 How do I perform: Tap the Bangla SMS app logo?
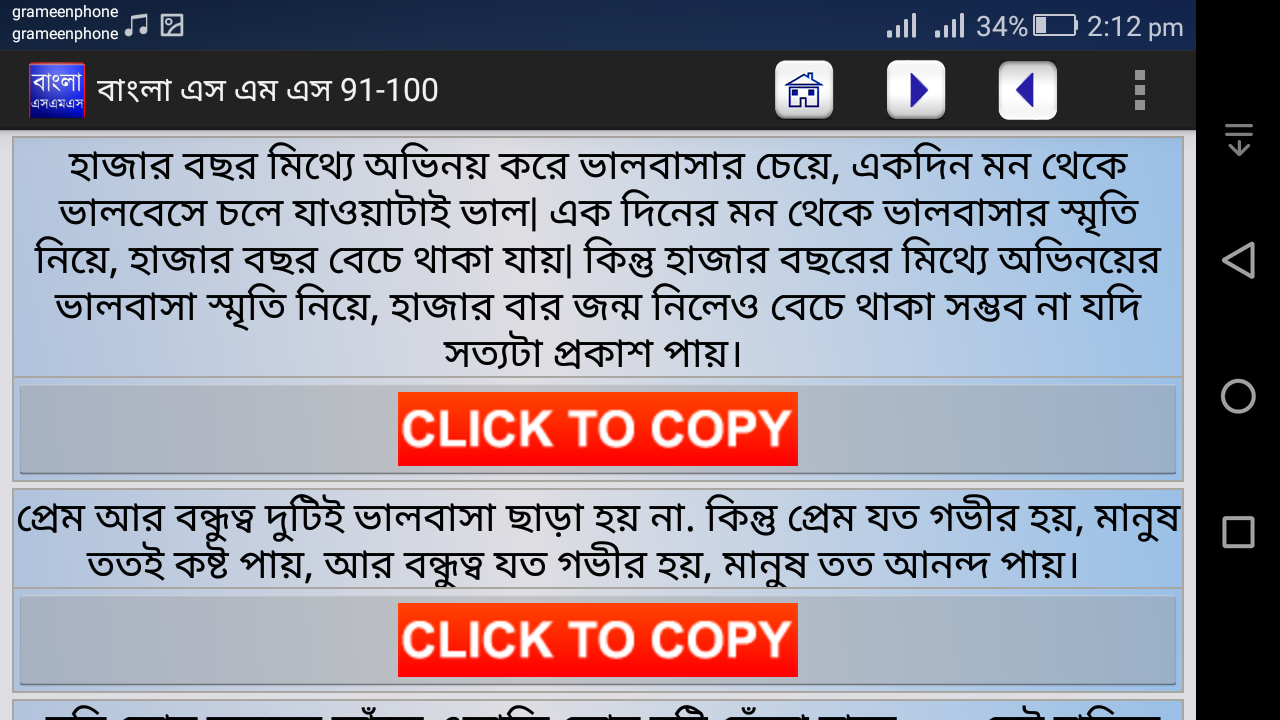(x=57, y=91)
